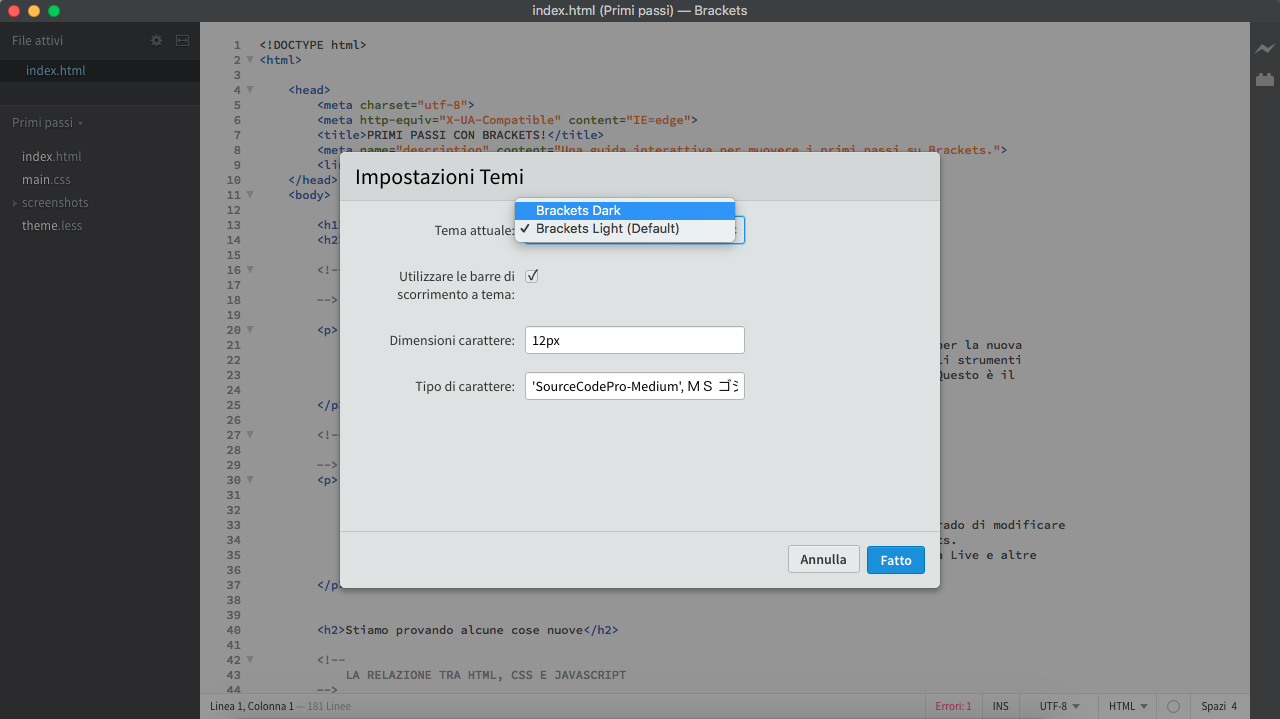Click the Fatto button
The width and height of the screenshot is (1280, 719).
tap(895, 560)
